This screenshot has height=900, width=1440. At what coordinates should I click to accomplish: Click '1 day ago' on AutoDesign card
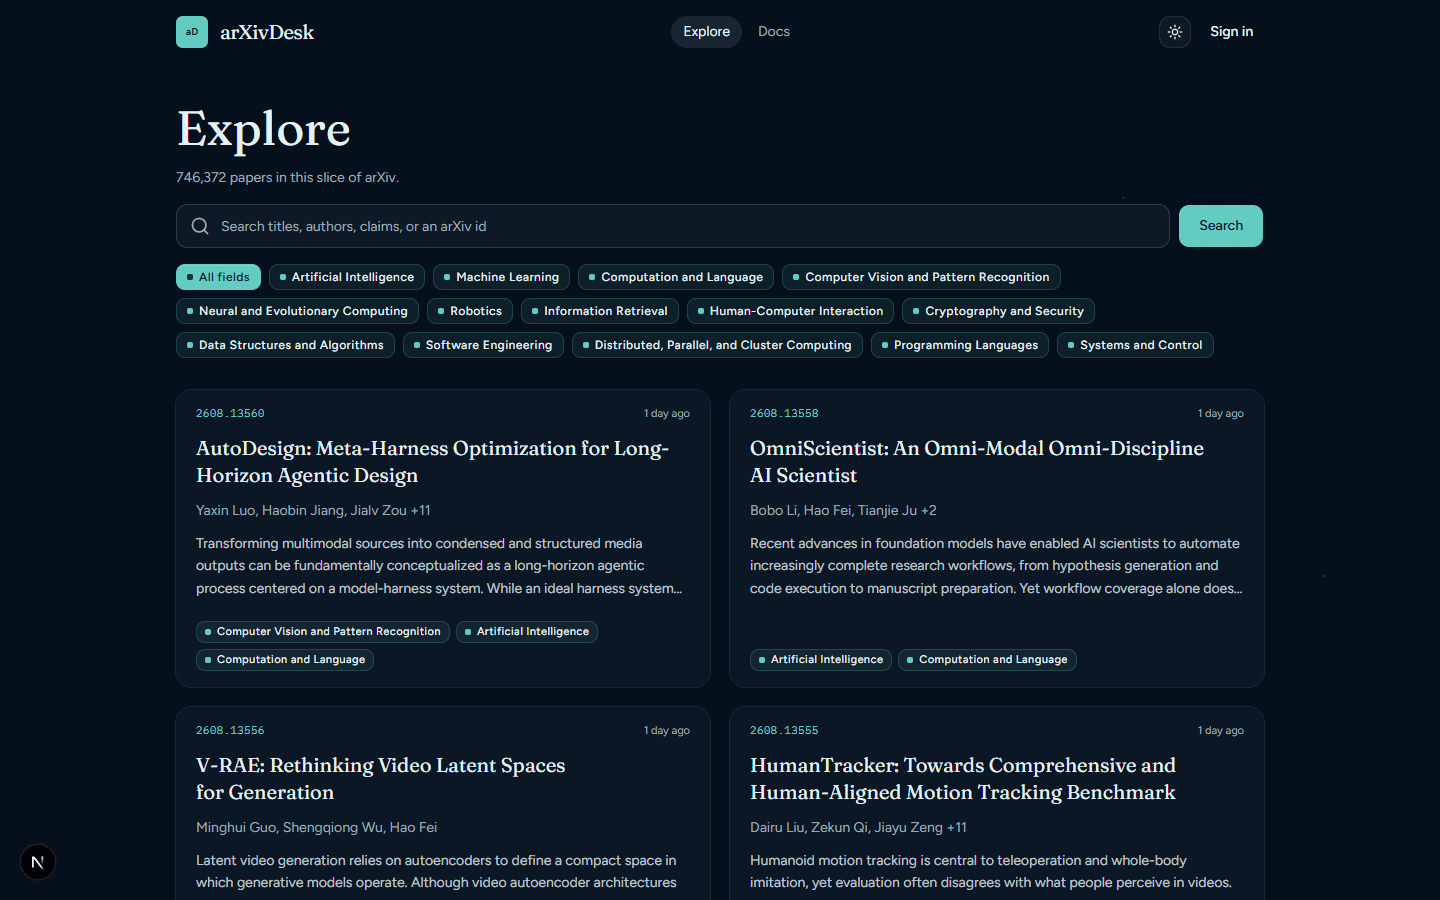tap(667, 413)
